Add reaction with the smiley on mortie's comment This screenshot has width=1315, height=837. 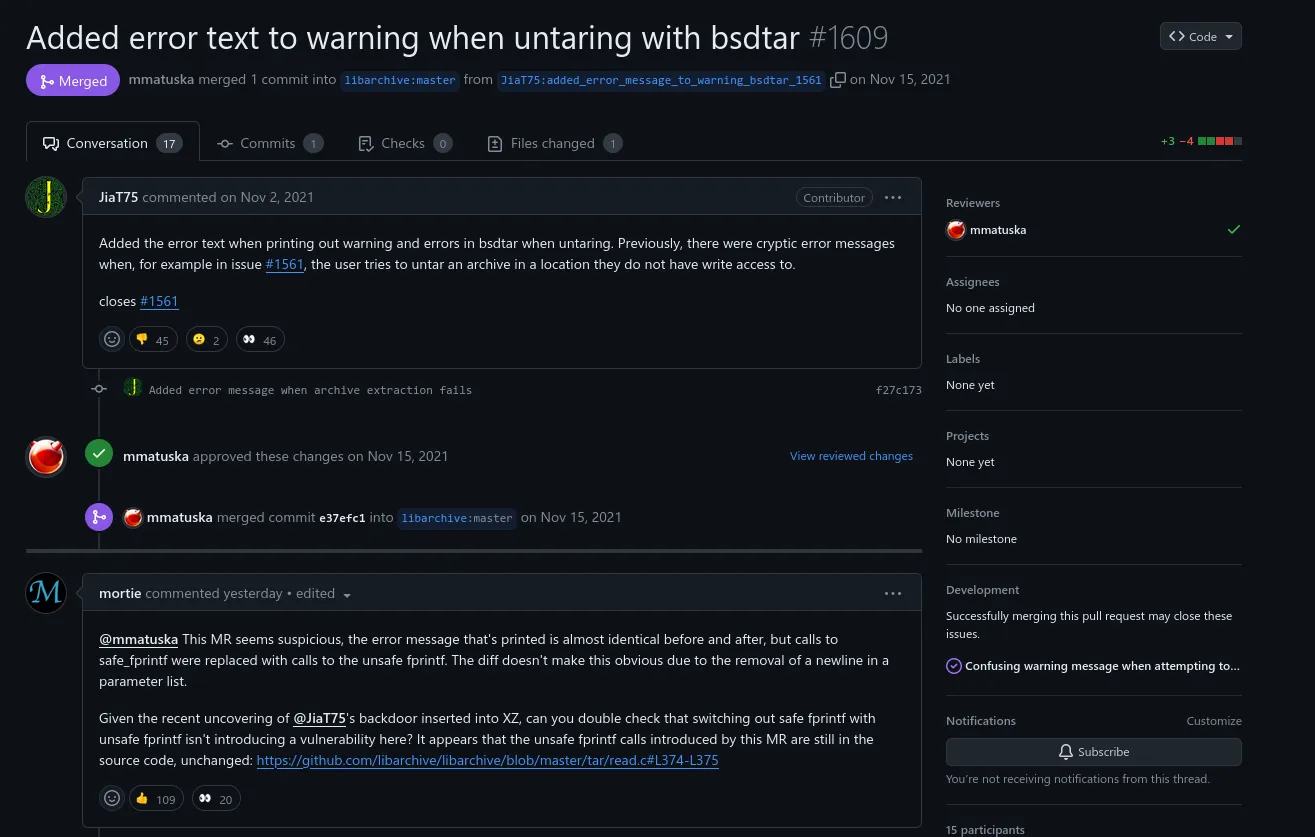(112, 798)
